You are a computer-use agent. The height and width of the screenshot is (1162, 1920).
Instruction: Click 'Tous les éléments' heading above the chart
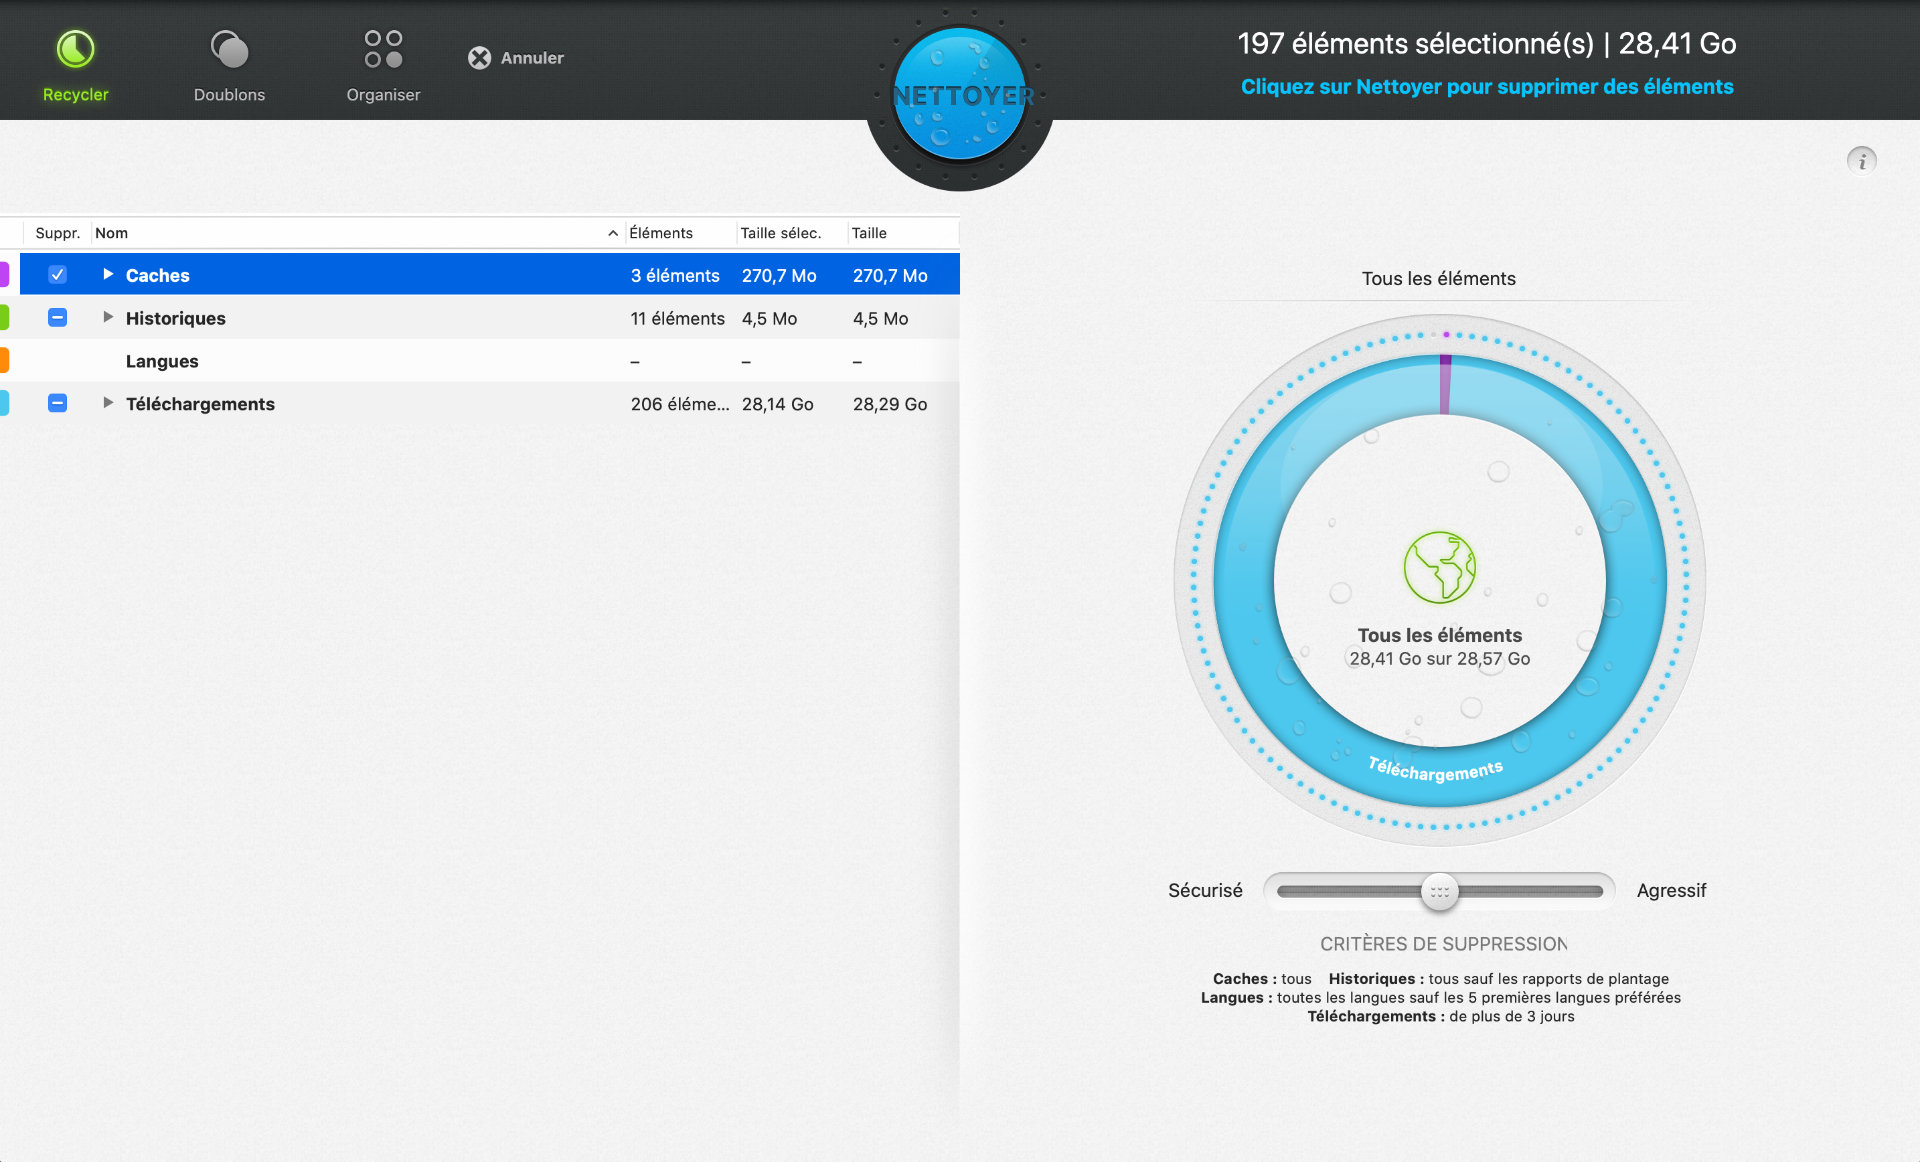click(1438, 279)
